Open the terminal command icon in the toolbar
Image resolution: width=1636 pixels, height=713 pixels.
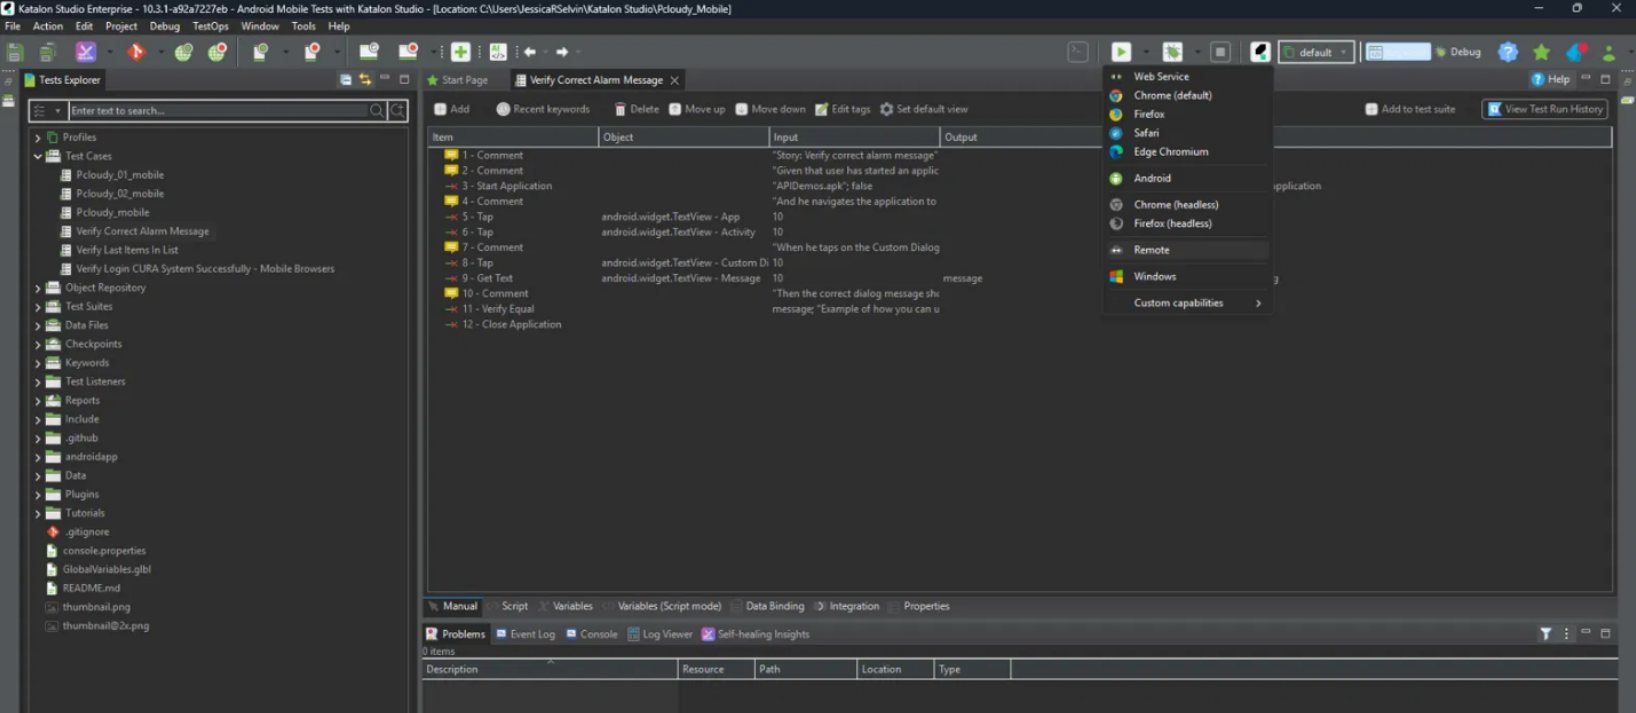[x=1078, y=52]
